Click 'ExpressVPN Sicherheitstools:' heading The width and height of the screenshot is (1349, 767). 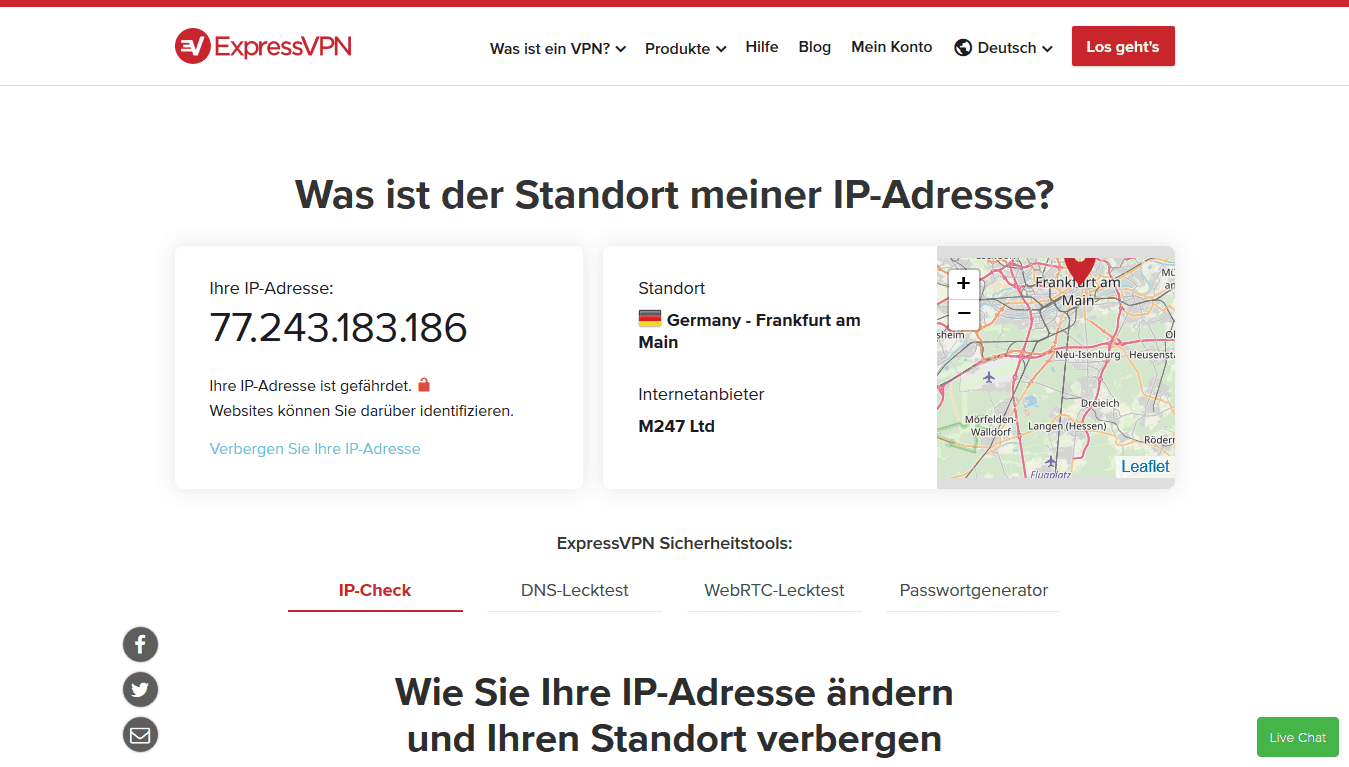point(675,544)
